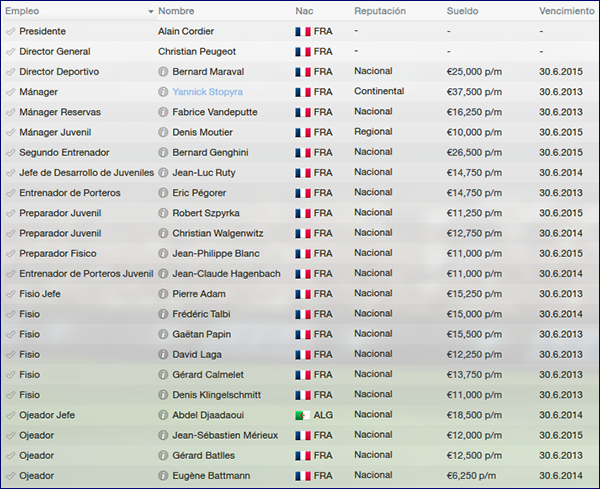Click Algeria flag in Djaadaoui row
Viewport: 600px width, 489px height.
(302, 415)
